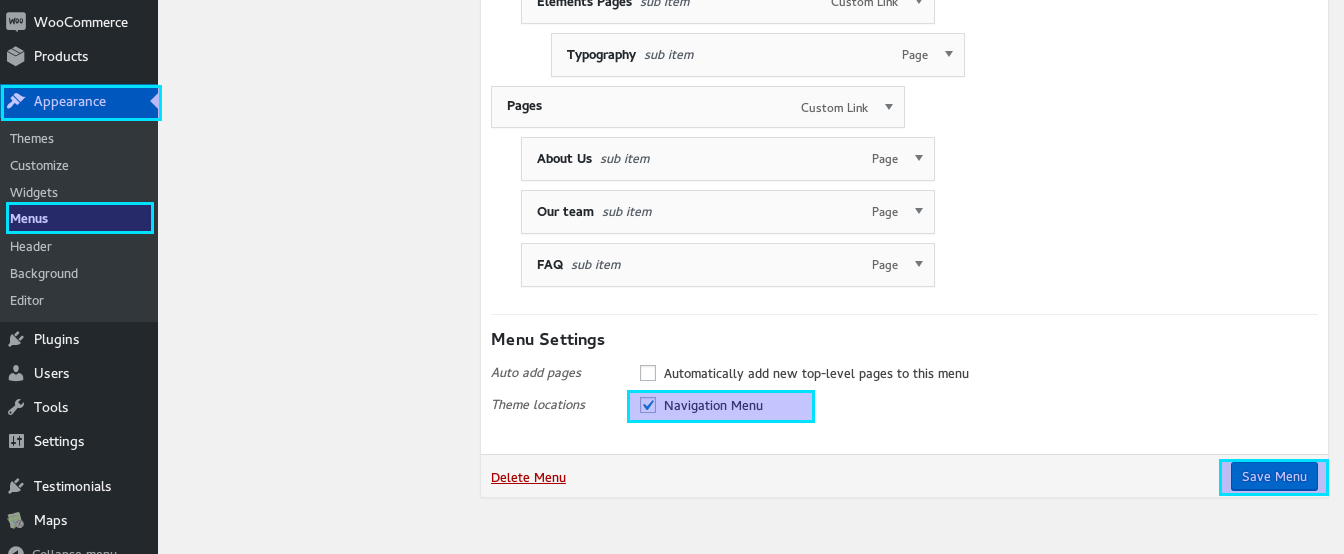This screenshot has height=554, width=1344.
Task: Open the Appearance menu
Action: tap(79, 101)
